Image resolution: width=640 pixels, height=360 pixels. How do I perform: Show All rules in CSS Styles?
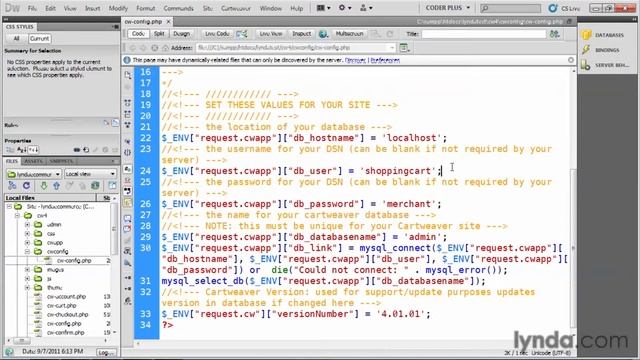[16, 38]
